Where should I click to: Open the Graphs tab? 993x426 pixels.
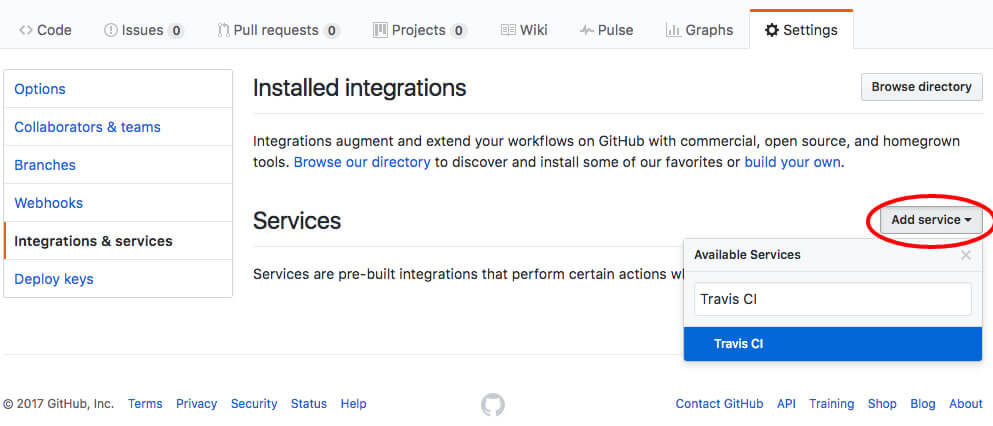(699, 30)
